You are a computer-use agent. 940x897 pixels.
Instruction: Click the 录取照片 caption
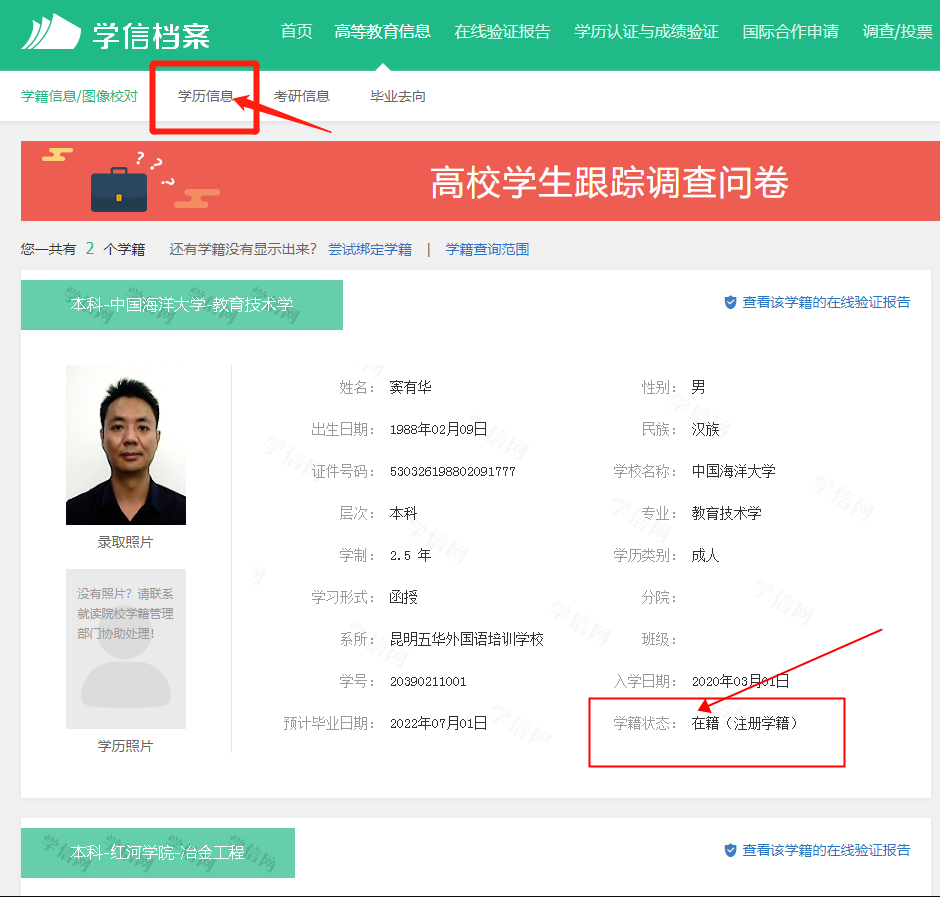pyautogui.click(x=125, y=542)
